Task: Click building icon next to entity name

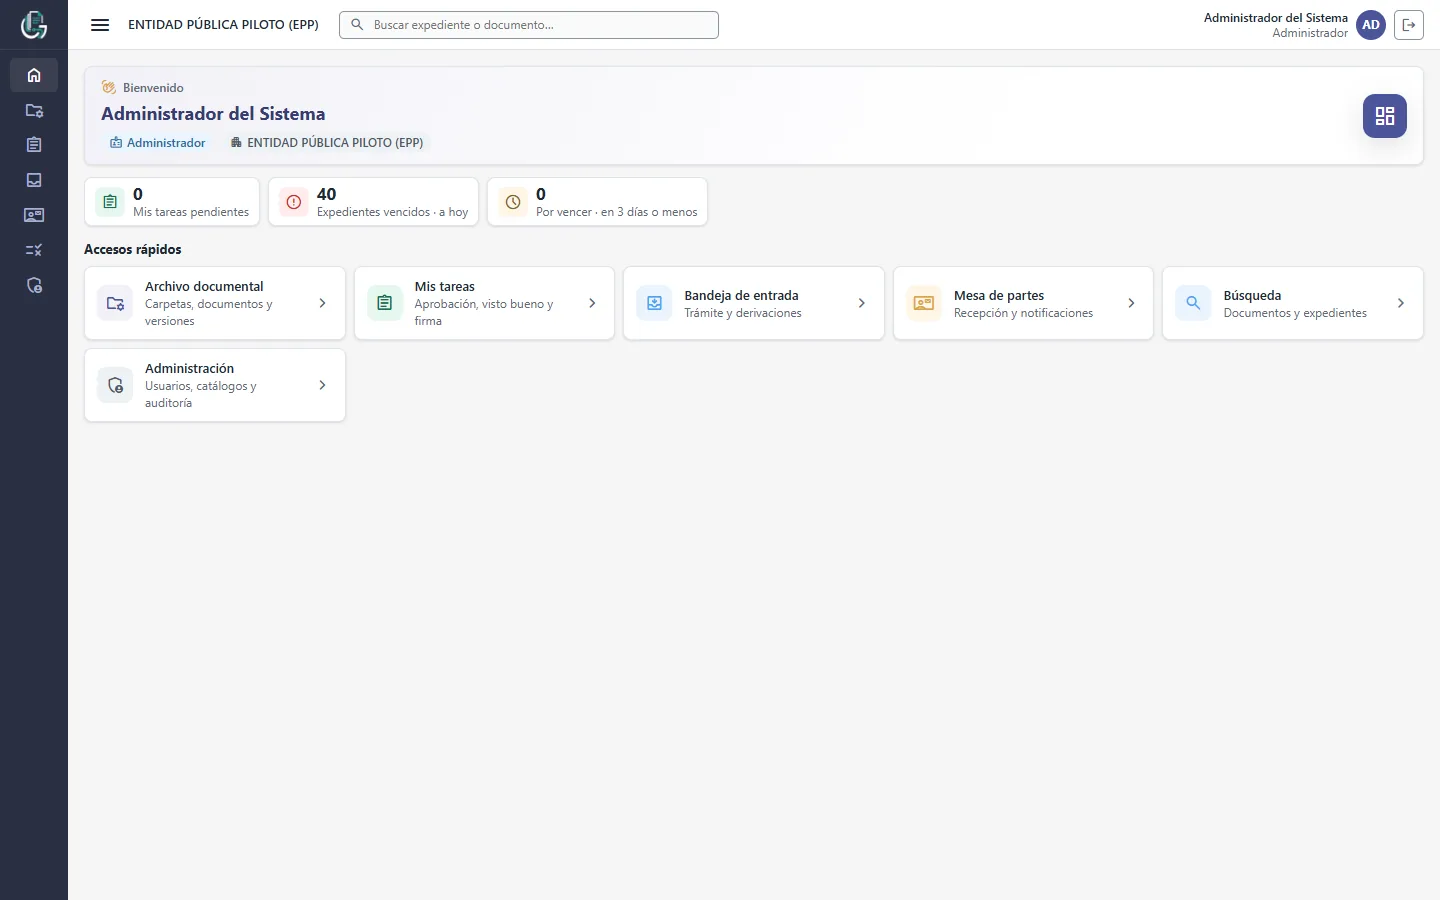Action: pos(236,143)
